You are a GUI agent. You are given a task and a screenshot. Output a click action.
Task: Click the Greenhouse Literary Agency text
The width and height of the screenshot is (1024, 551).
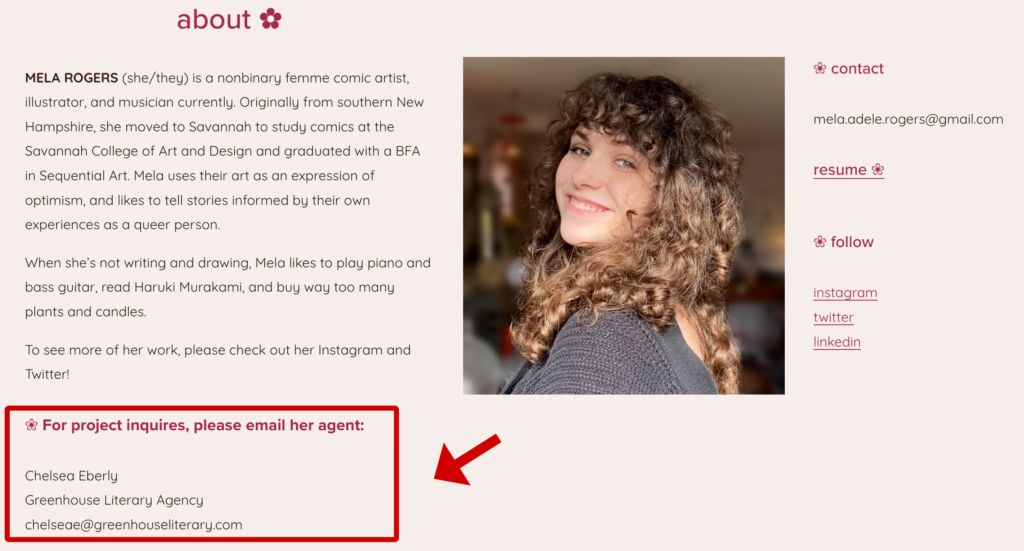114,500
